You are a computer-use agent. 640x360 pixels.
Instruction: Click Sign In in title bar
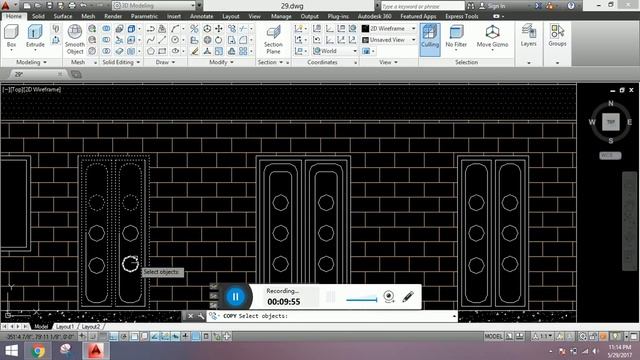(492, 6)
